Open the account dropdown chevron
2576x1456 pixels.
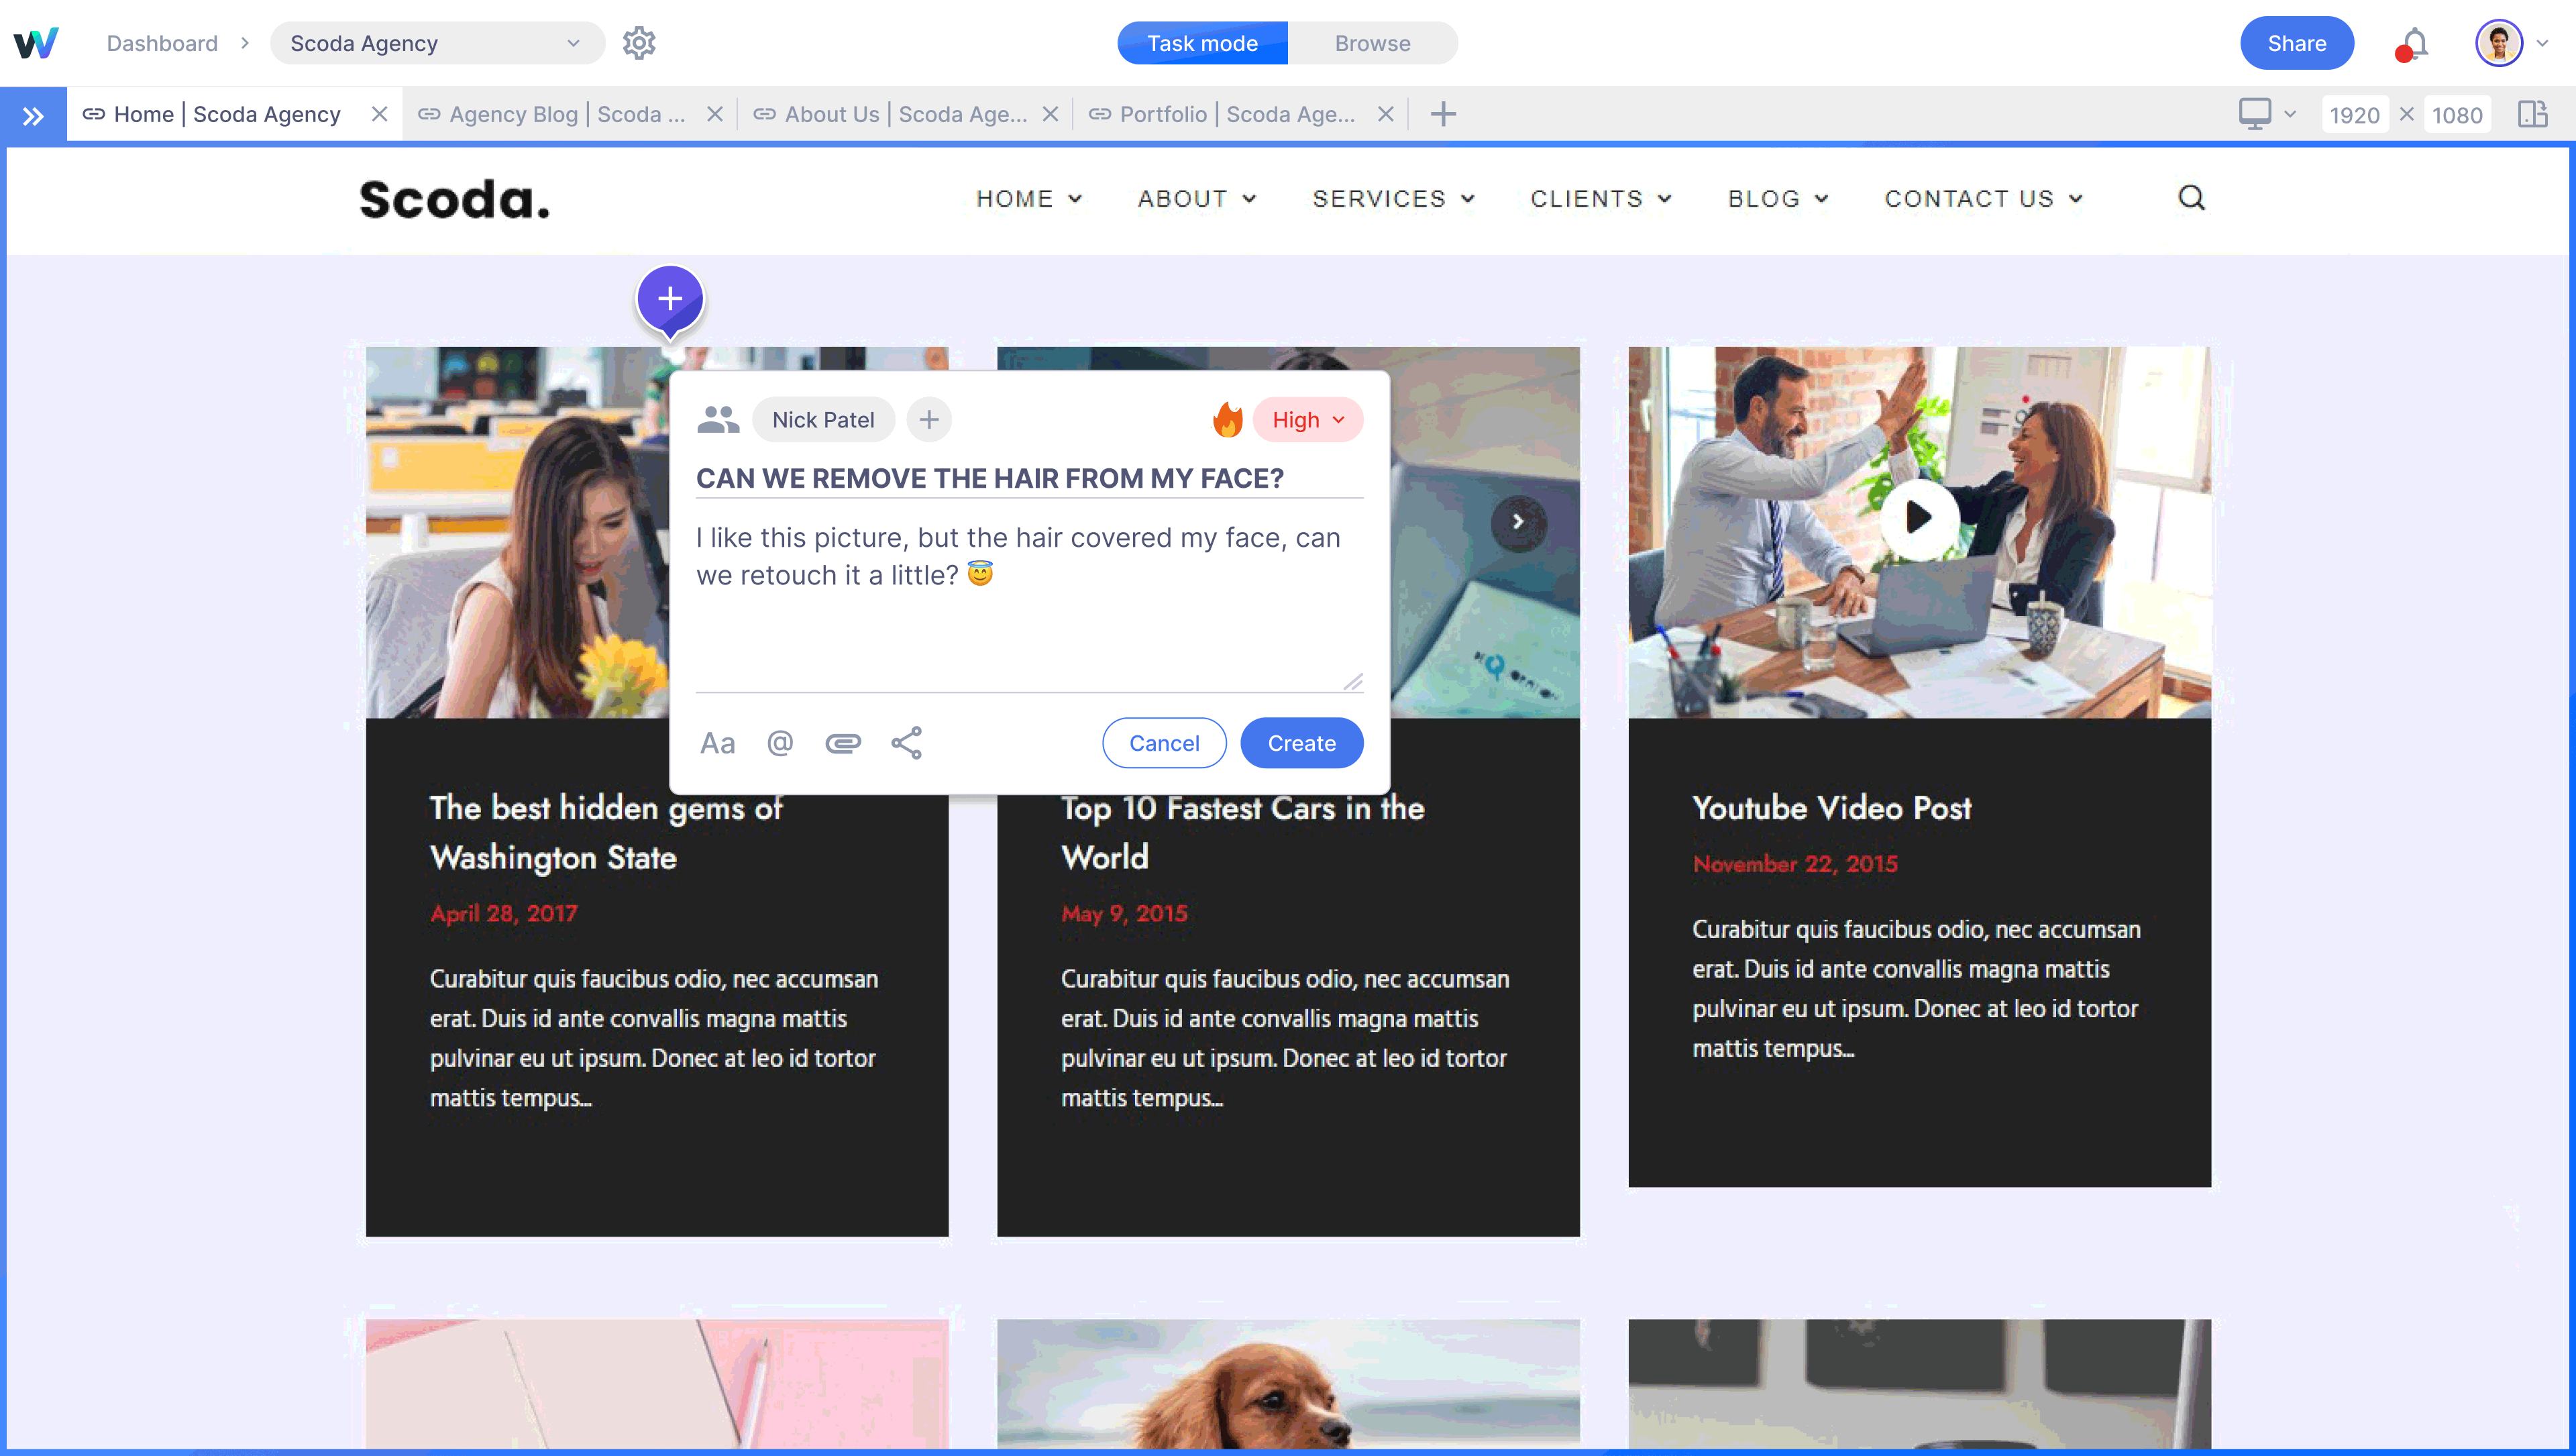tap(2542, 43)
